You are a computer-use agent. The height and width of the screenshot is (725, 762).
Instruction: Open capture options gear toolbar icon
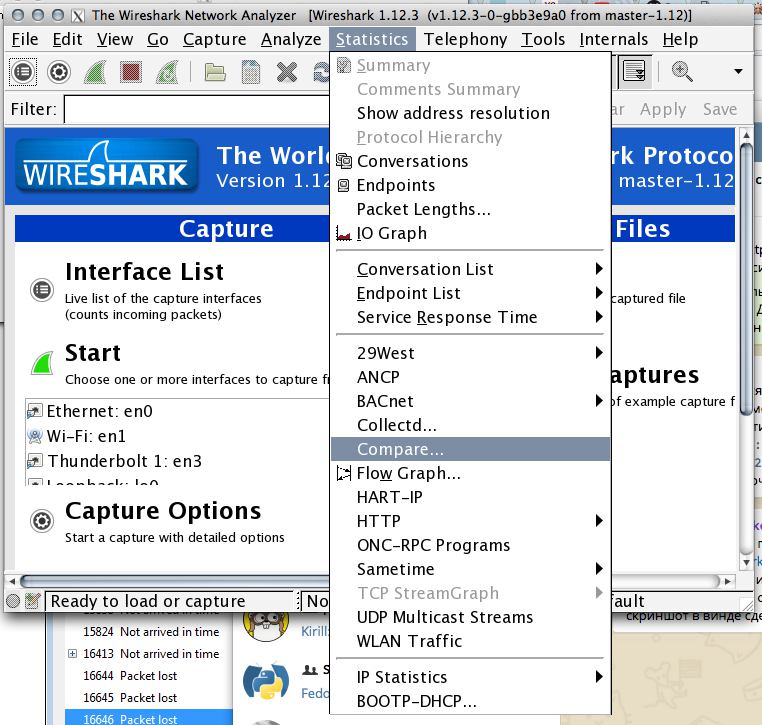[59, 72]
